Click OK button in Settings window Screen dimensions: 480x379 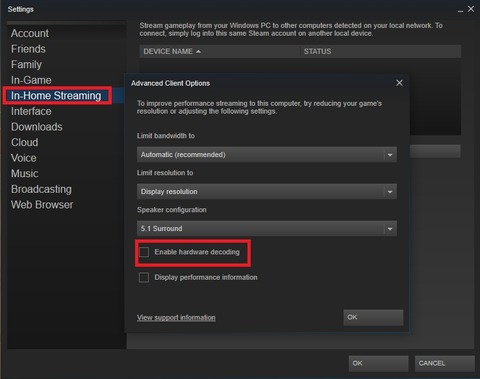pos(379,363)
